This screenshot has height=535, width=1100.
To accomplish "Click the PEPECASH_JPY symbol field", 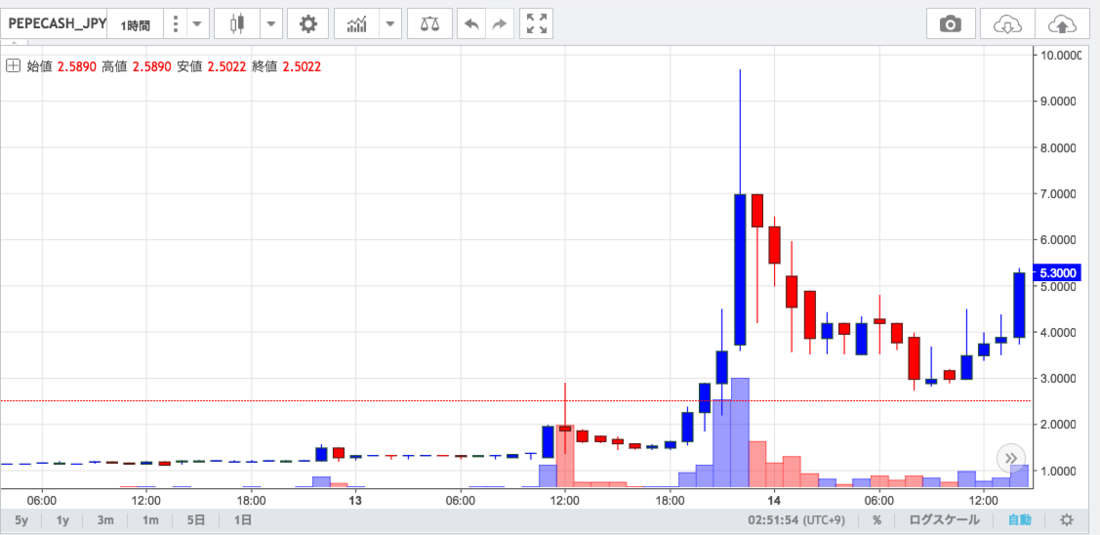I will tap(54, 24).
